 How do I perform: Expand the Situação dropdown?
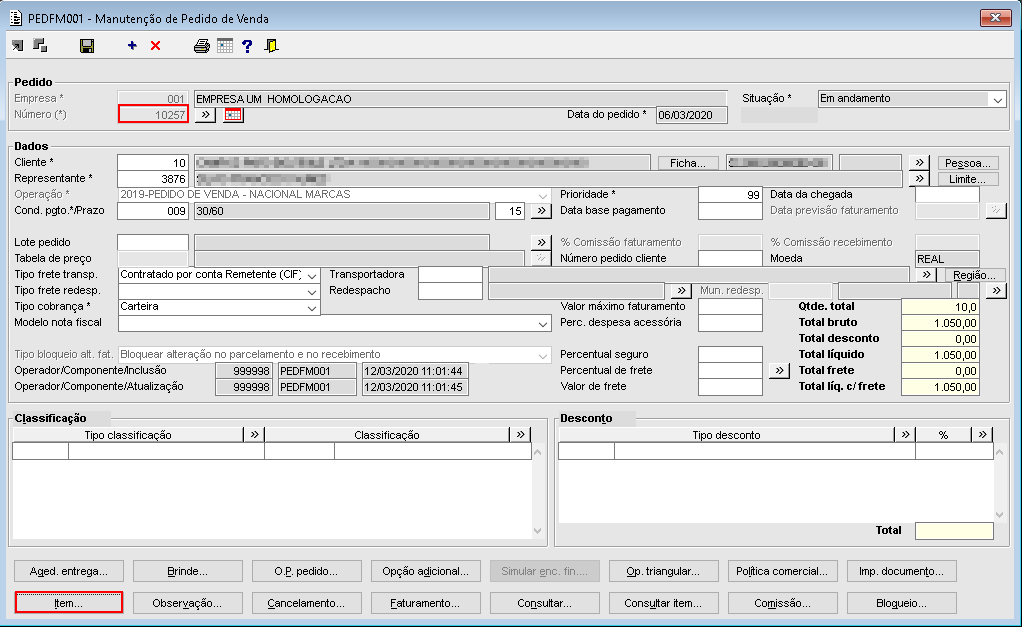pyautogui.click(x=997, y=99)
